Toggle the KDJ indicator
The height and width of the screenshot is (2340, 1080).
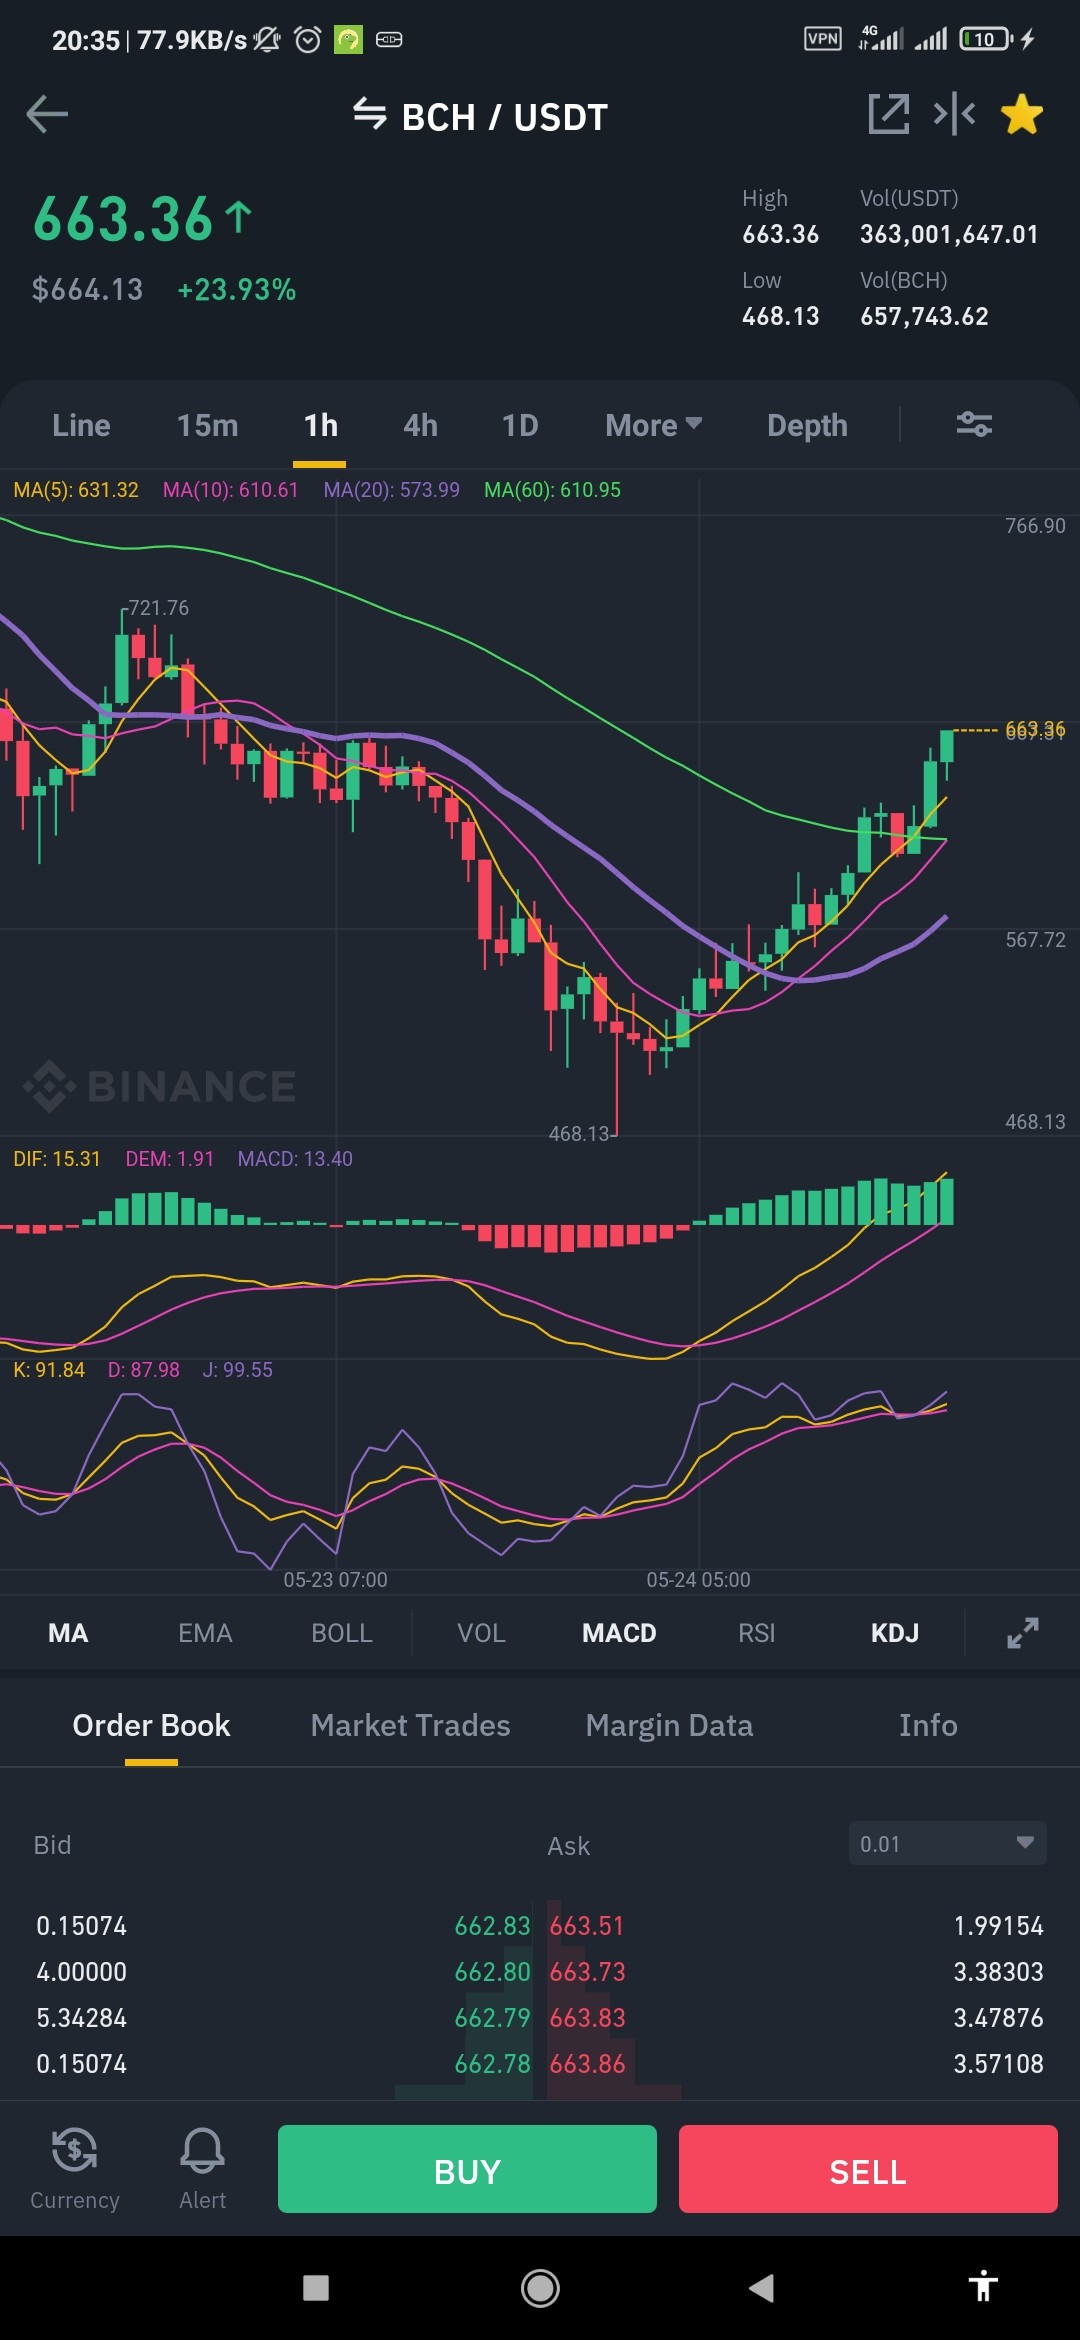coord(894,1633)
